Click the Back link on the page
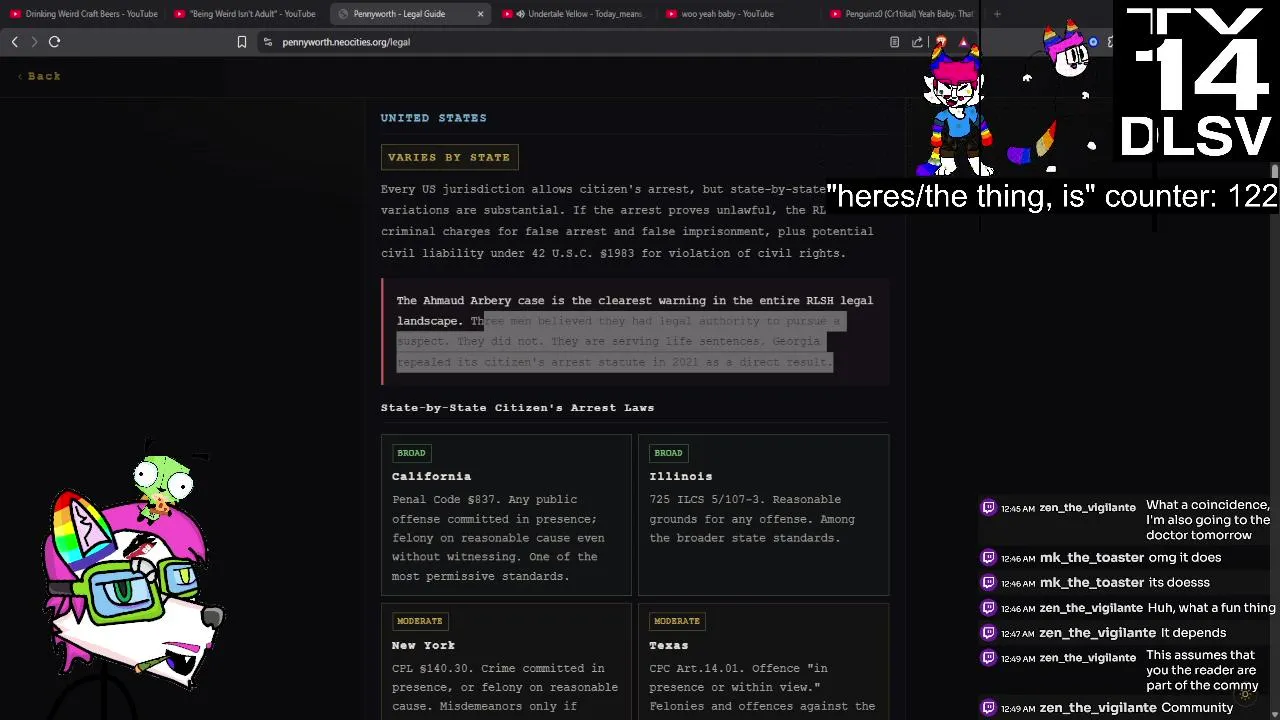The width and height of the screenshot is (1280, 720). pos(39,76)
